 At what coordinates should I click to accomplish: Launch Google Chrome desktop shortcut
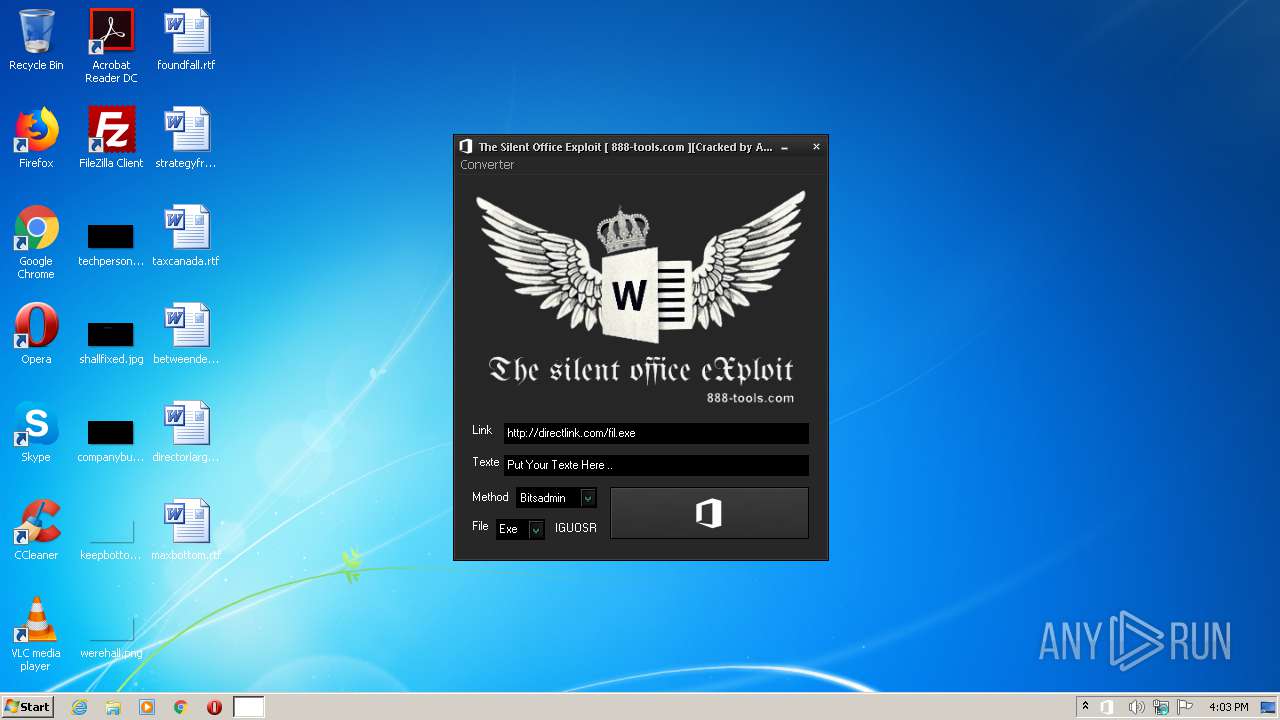coord(36,242)
